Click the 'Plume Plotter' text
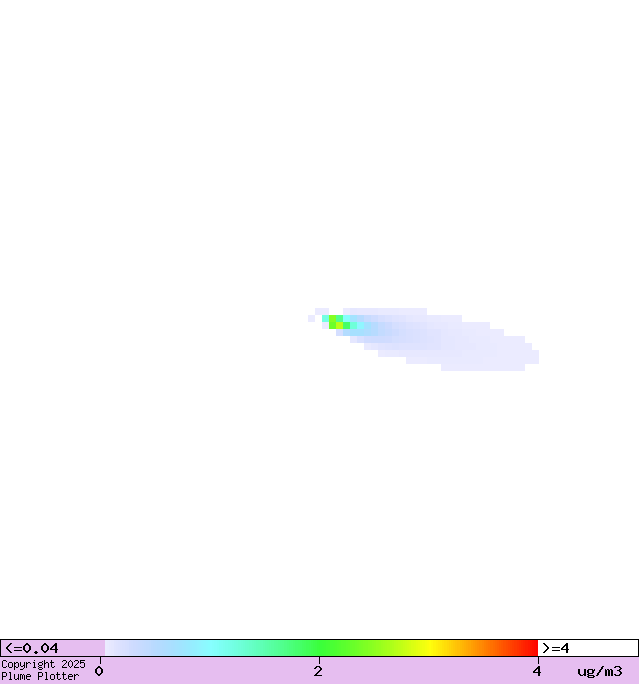The width and height of the screenshot is (639, 684). coord(40,676)
